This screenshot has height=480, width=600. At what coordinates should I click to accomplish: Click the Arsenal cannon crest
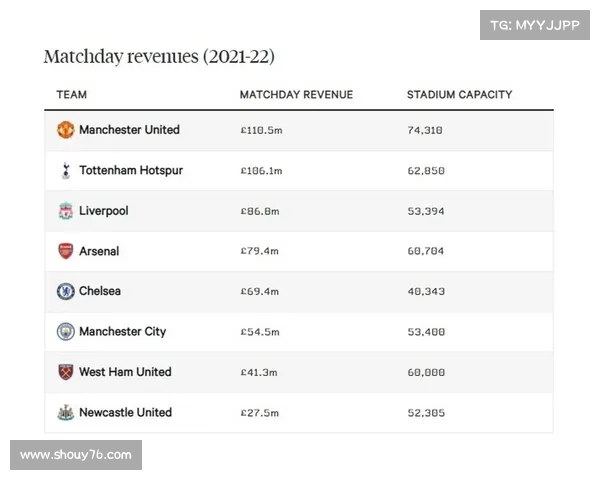pyautogui.click(x=66, y=251)
